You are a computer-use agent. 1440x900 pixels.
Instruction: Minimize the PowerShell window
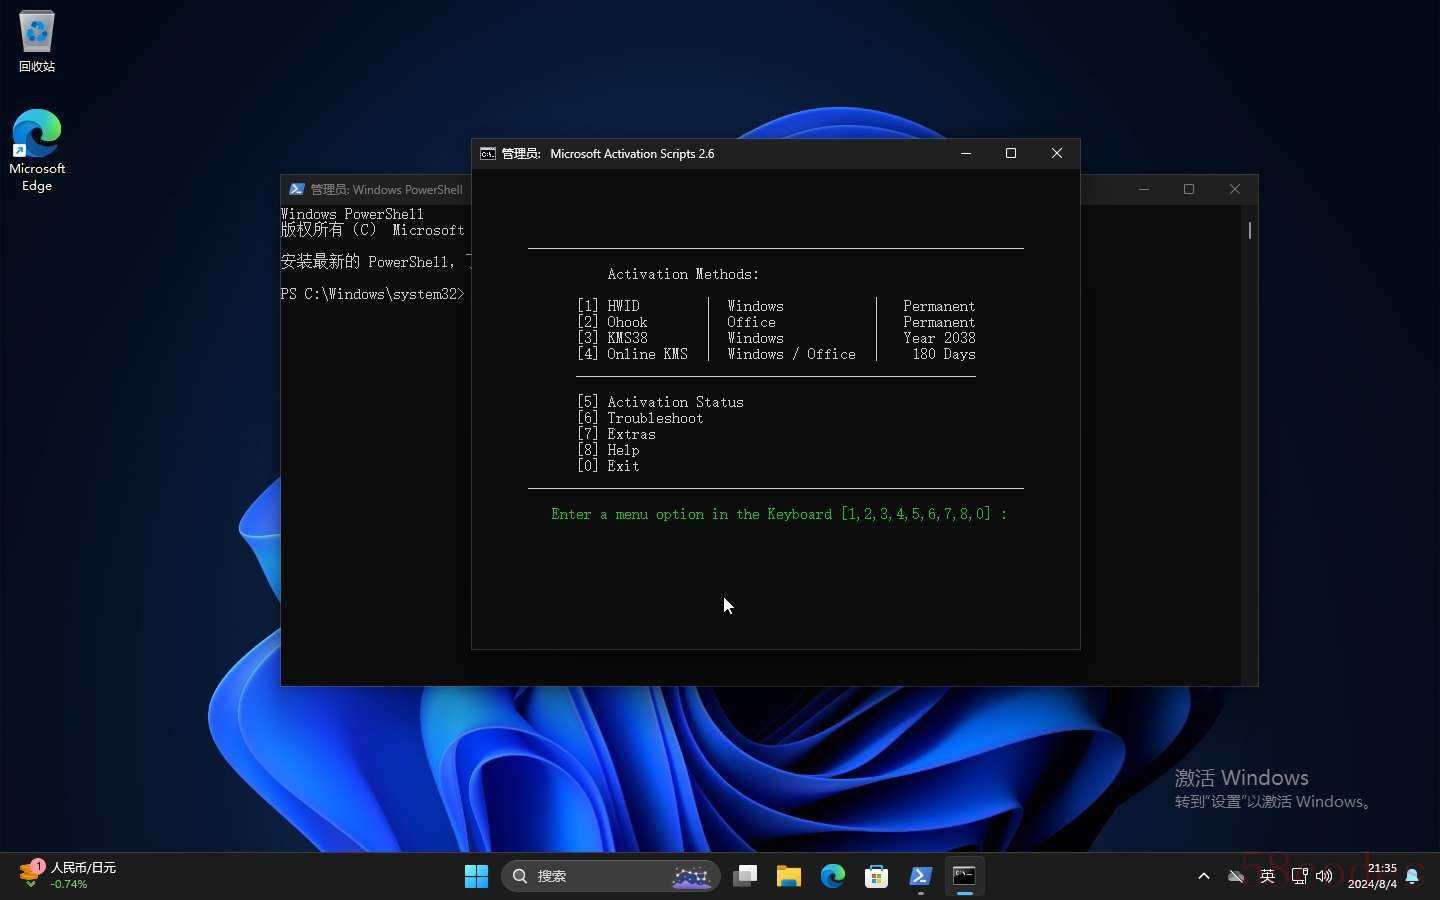pos(1144,189)
